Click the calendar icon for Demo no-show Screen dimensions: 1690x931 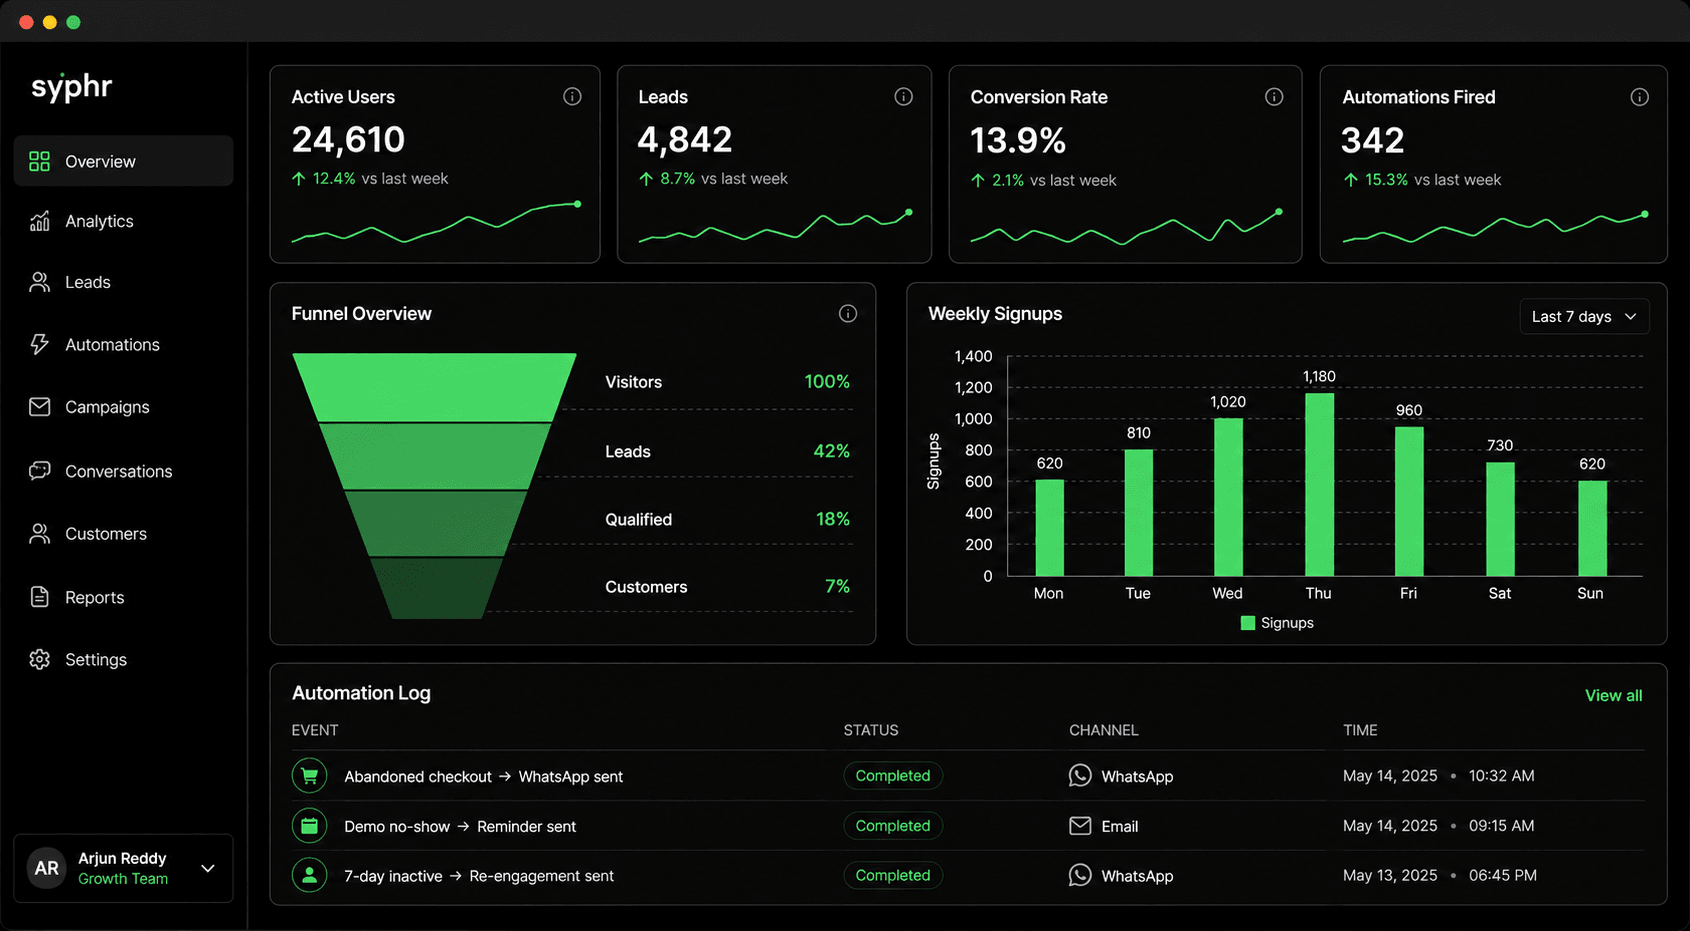[x=309, y=826]
